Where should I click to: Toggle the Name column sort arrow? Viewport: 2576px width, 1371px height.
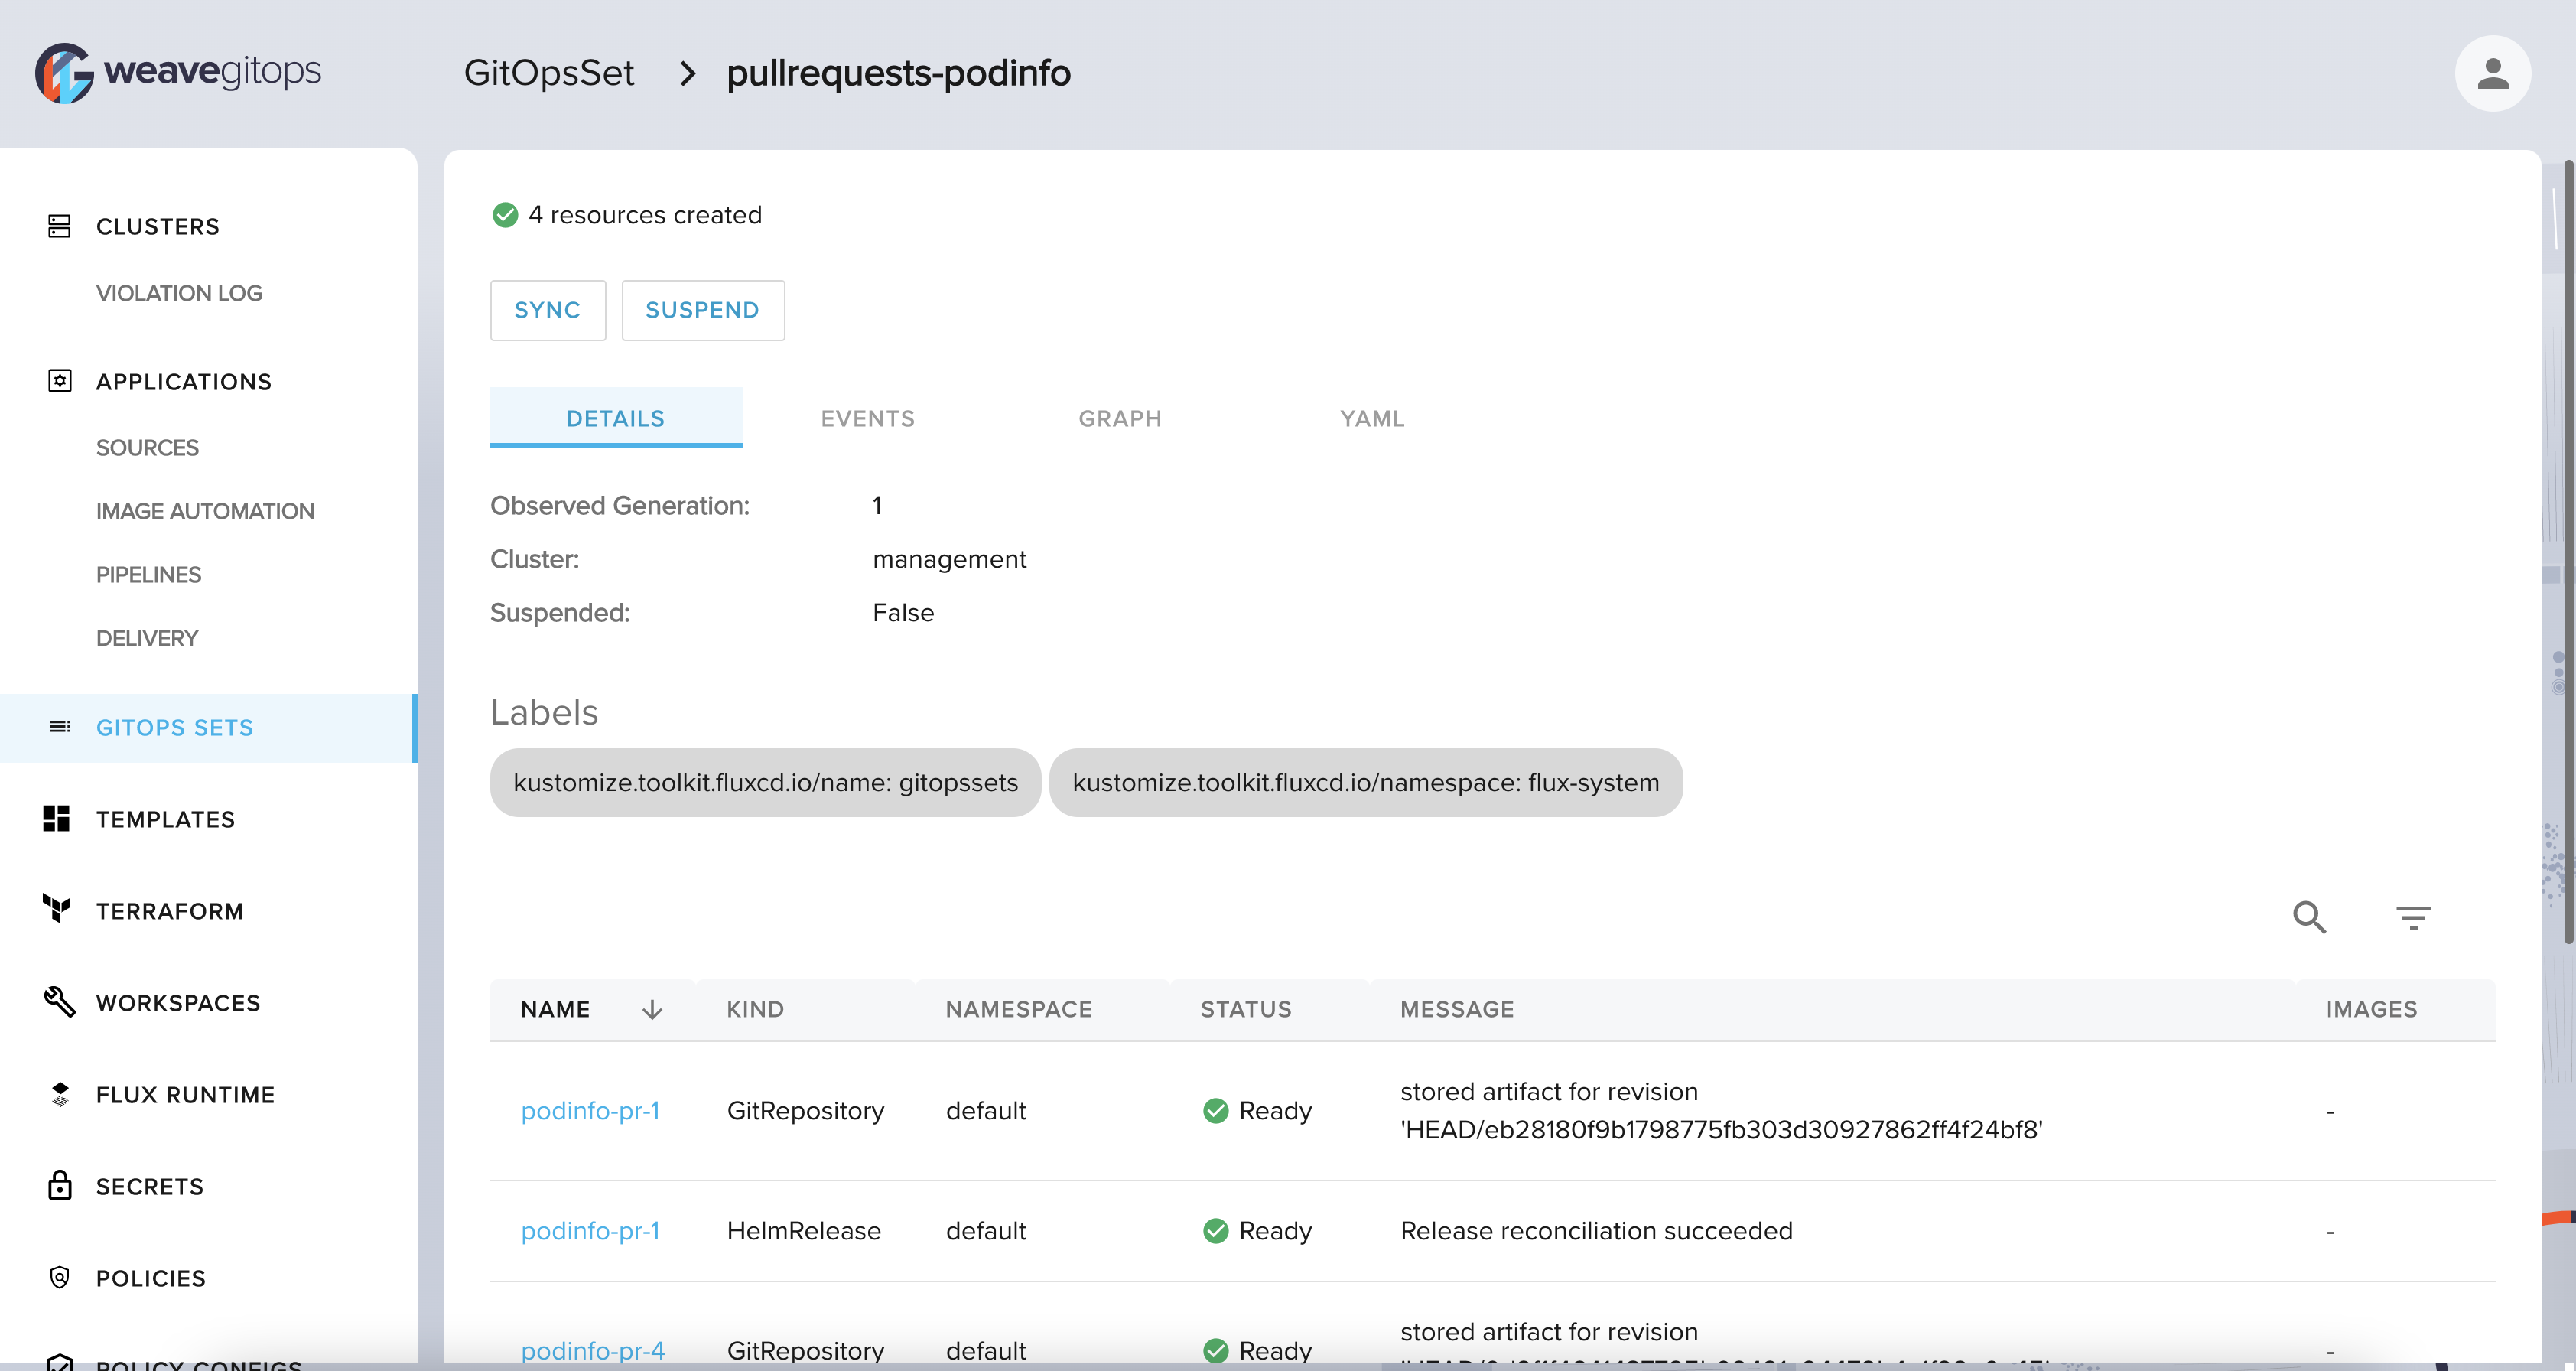(652, 1009)
